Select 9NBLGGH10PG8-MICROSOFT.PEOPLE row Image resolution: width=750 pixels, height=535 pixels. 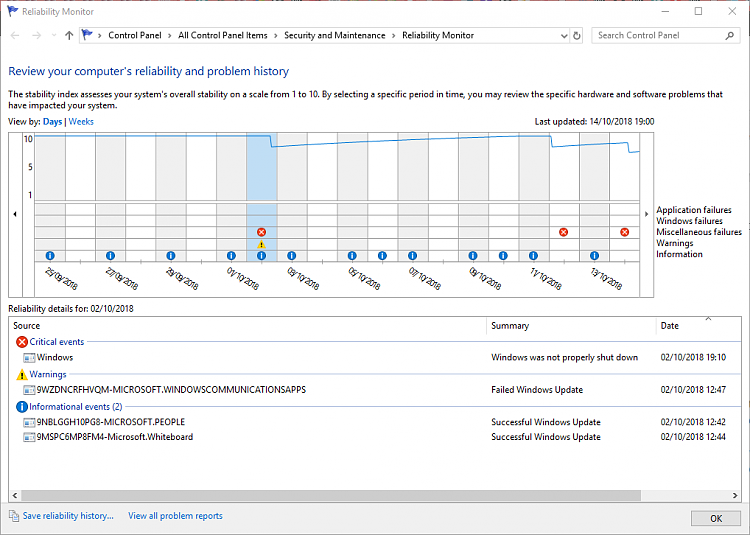click(x=375, y=423)
